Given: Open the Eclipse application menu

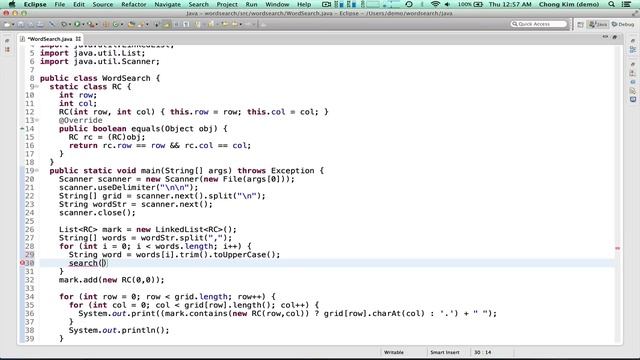Looking at the screenshot, I should click(35, 4).
